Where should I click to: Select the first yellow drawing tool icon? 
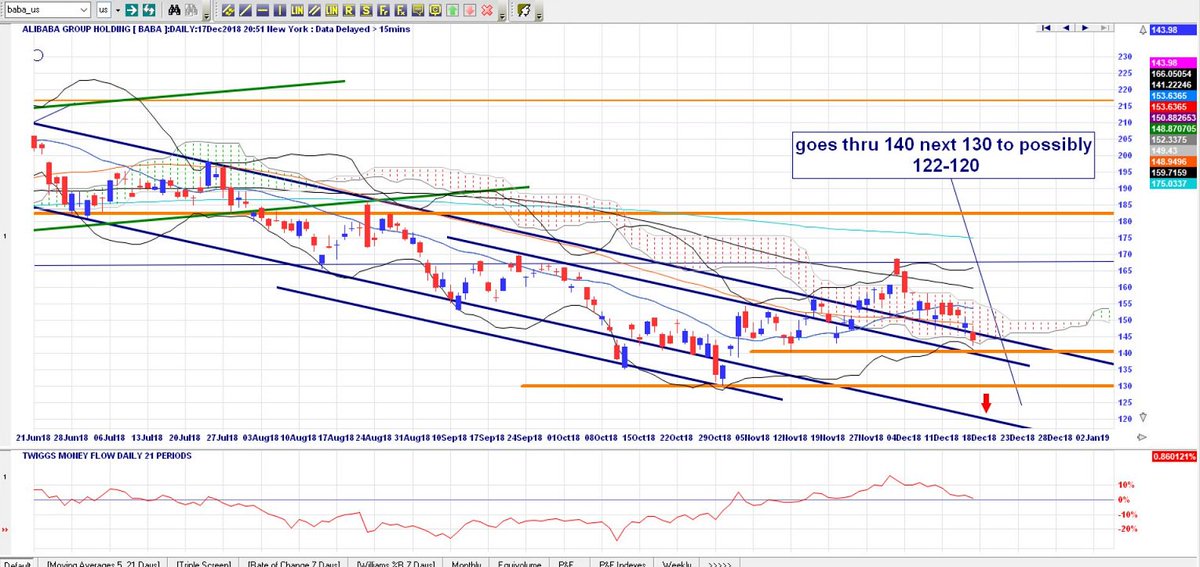coord(228,9)
